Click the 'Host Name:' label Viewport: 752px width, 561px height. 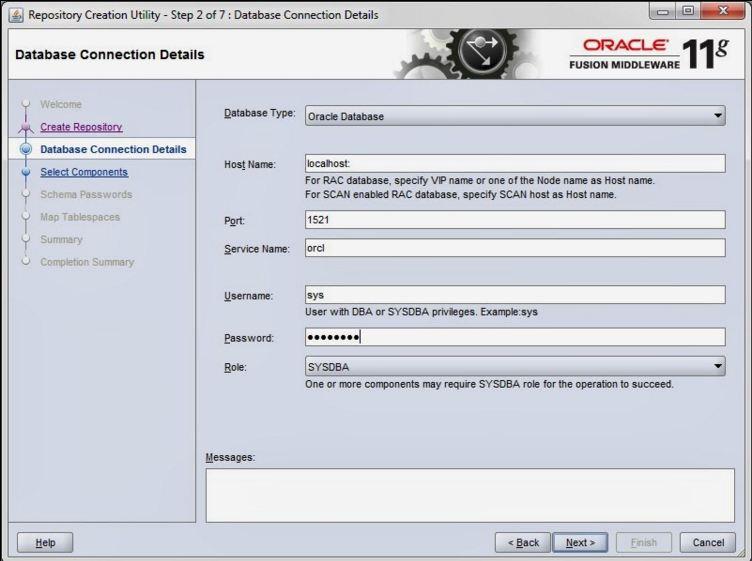pos(250,164)
